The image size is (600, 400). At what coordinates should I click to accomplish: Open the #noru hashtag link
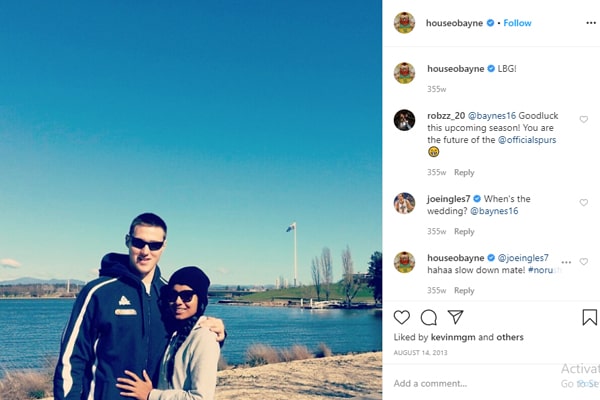pos(544,270)
